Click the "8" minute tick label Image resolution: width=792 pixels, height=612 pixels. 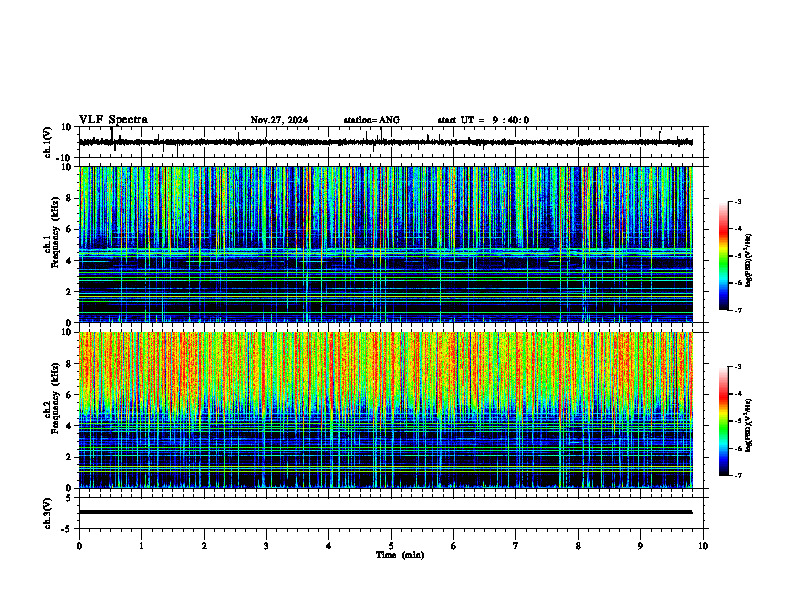(x=578, y=546)
